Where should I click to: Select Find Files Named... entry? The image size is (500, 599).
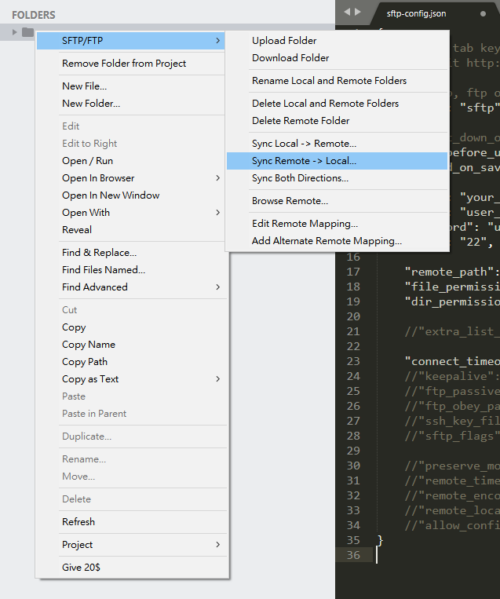(x=132, y=270)
